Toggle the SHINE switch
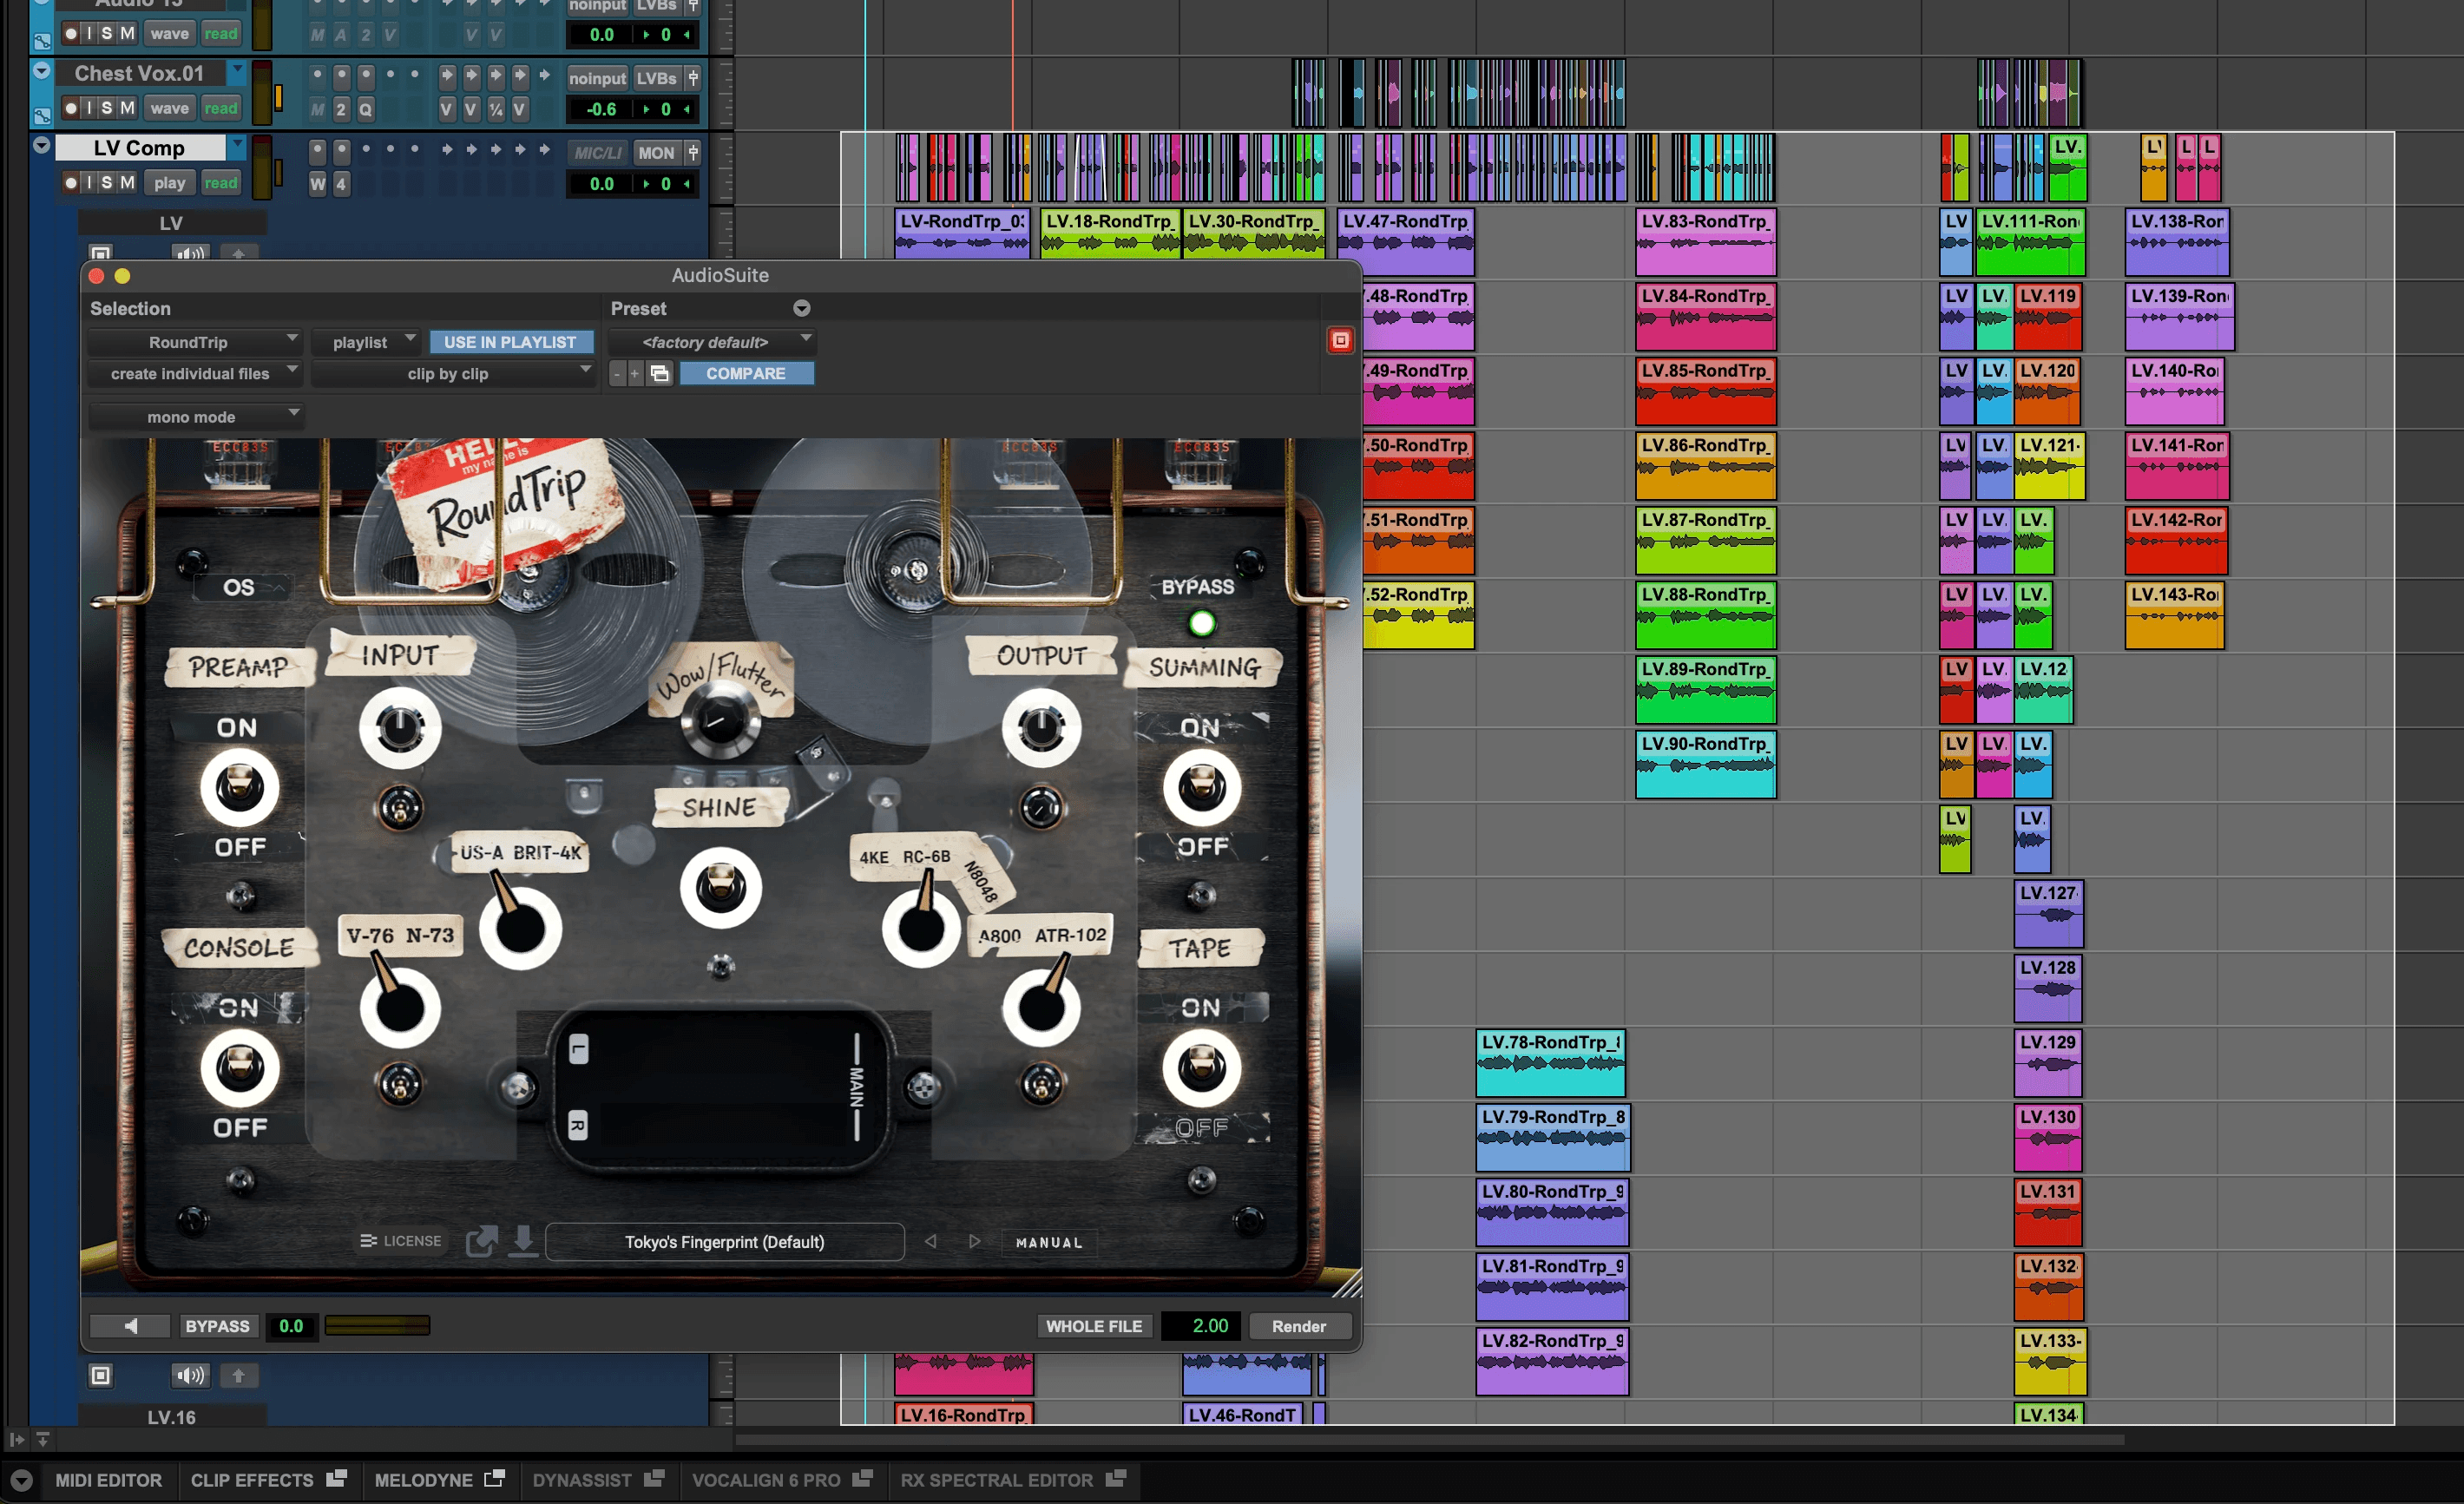This screenshot has width=2464, height=1504. click(x=720, y=887)
